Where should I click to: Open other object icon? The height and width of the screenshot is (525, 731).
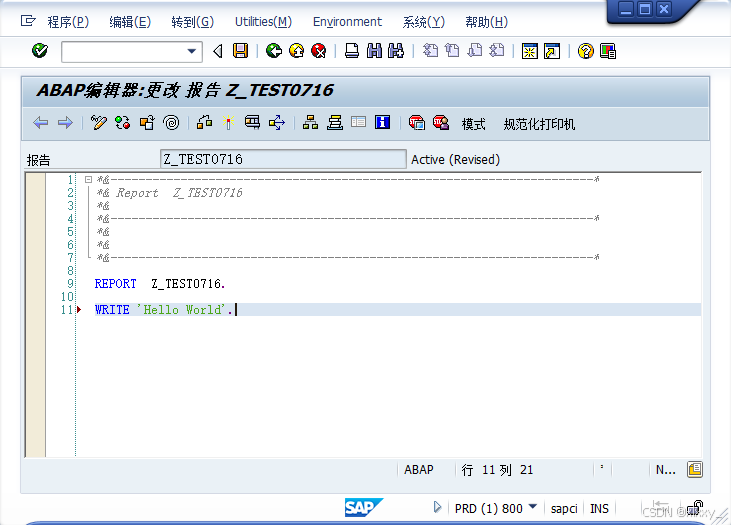pos(147,123)
